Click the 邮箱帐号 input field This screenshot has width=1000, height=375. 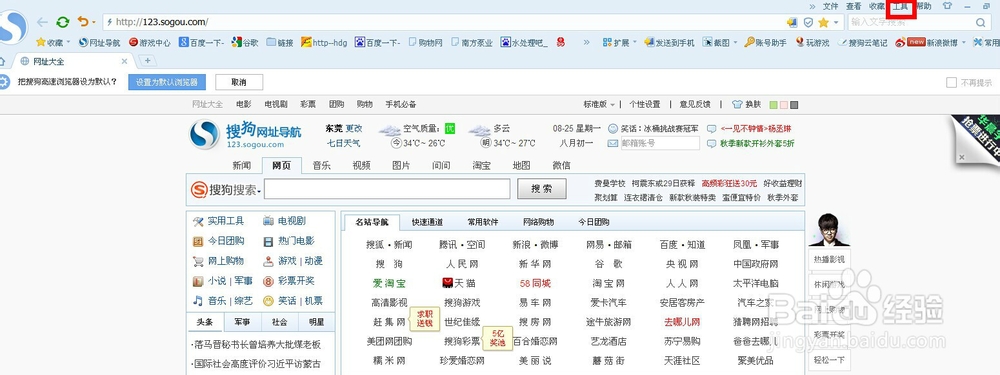pos(659,143)
